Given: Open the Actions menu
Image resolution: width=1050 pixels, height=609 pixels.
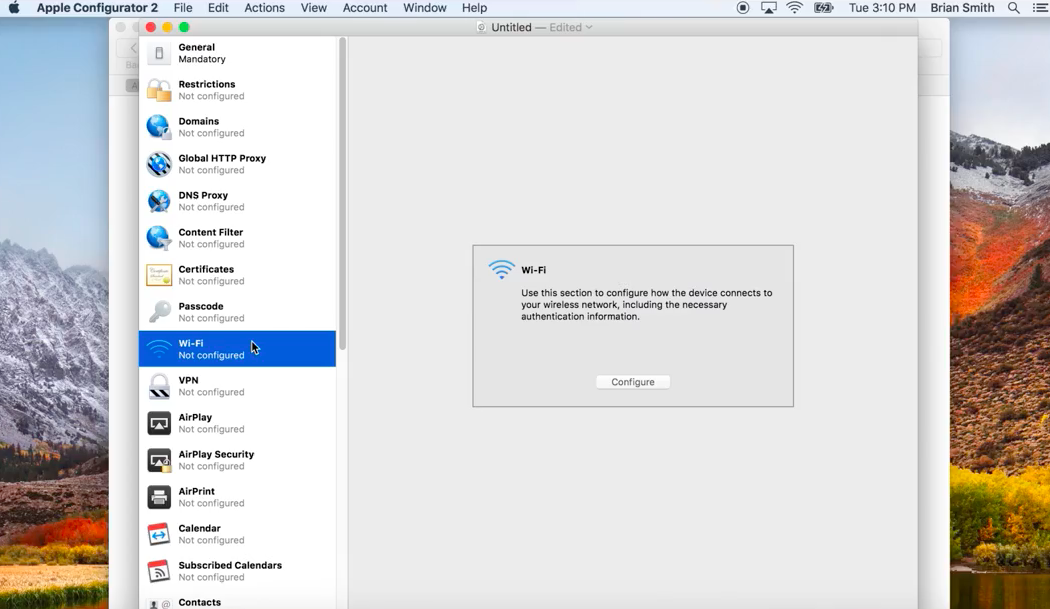Looking at the screenshot, I should 265,8.
